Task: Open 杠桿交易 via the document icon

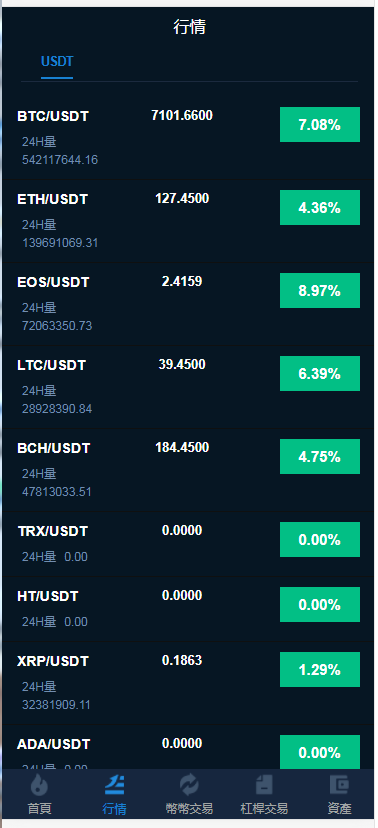Action: pos(264,785)
